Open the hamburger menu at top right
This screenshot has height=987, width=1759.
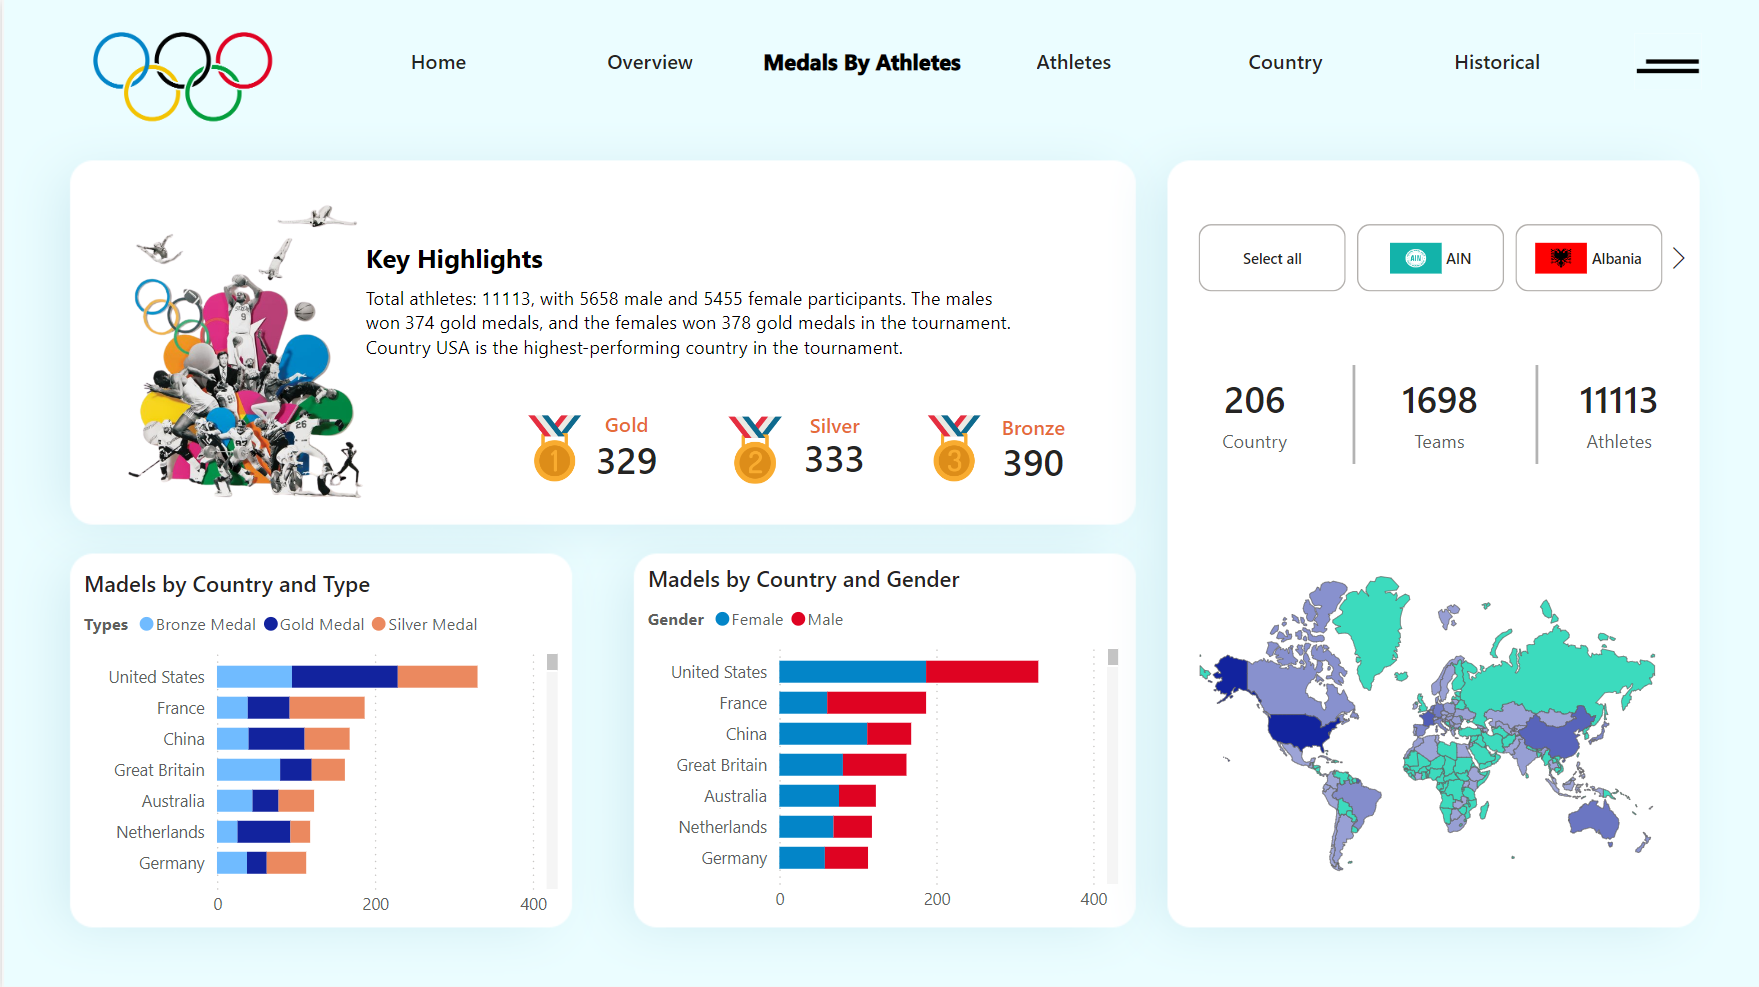coord(1666,65)
